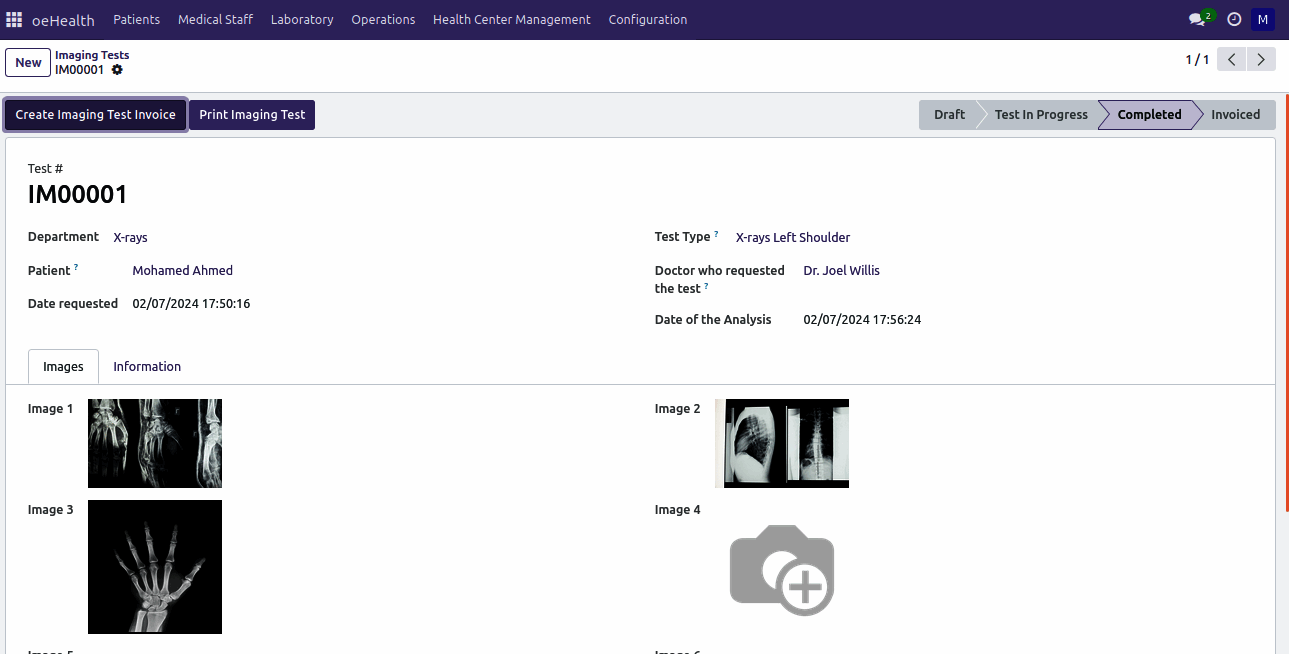Click the New record button
Screen dimensions: 1289x654
[28, 62]
